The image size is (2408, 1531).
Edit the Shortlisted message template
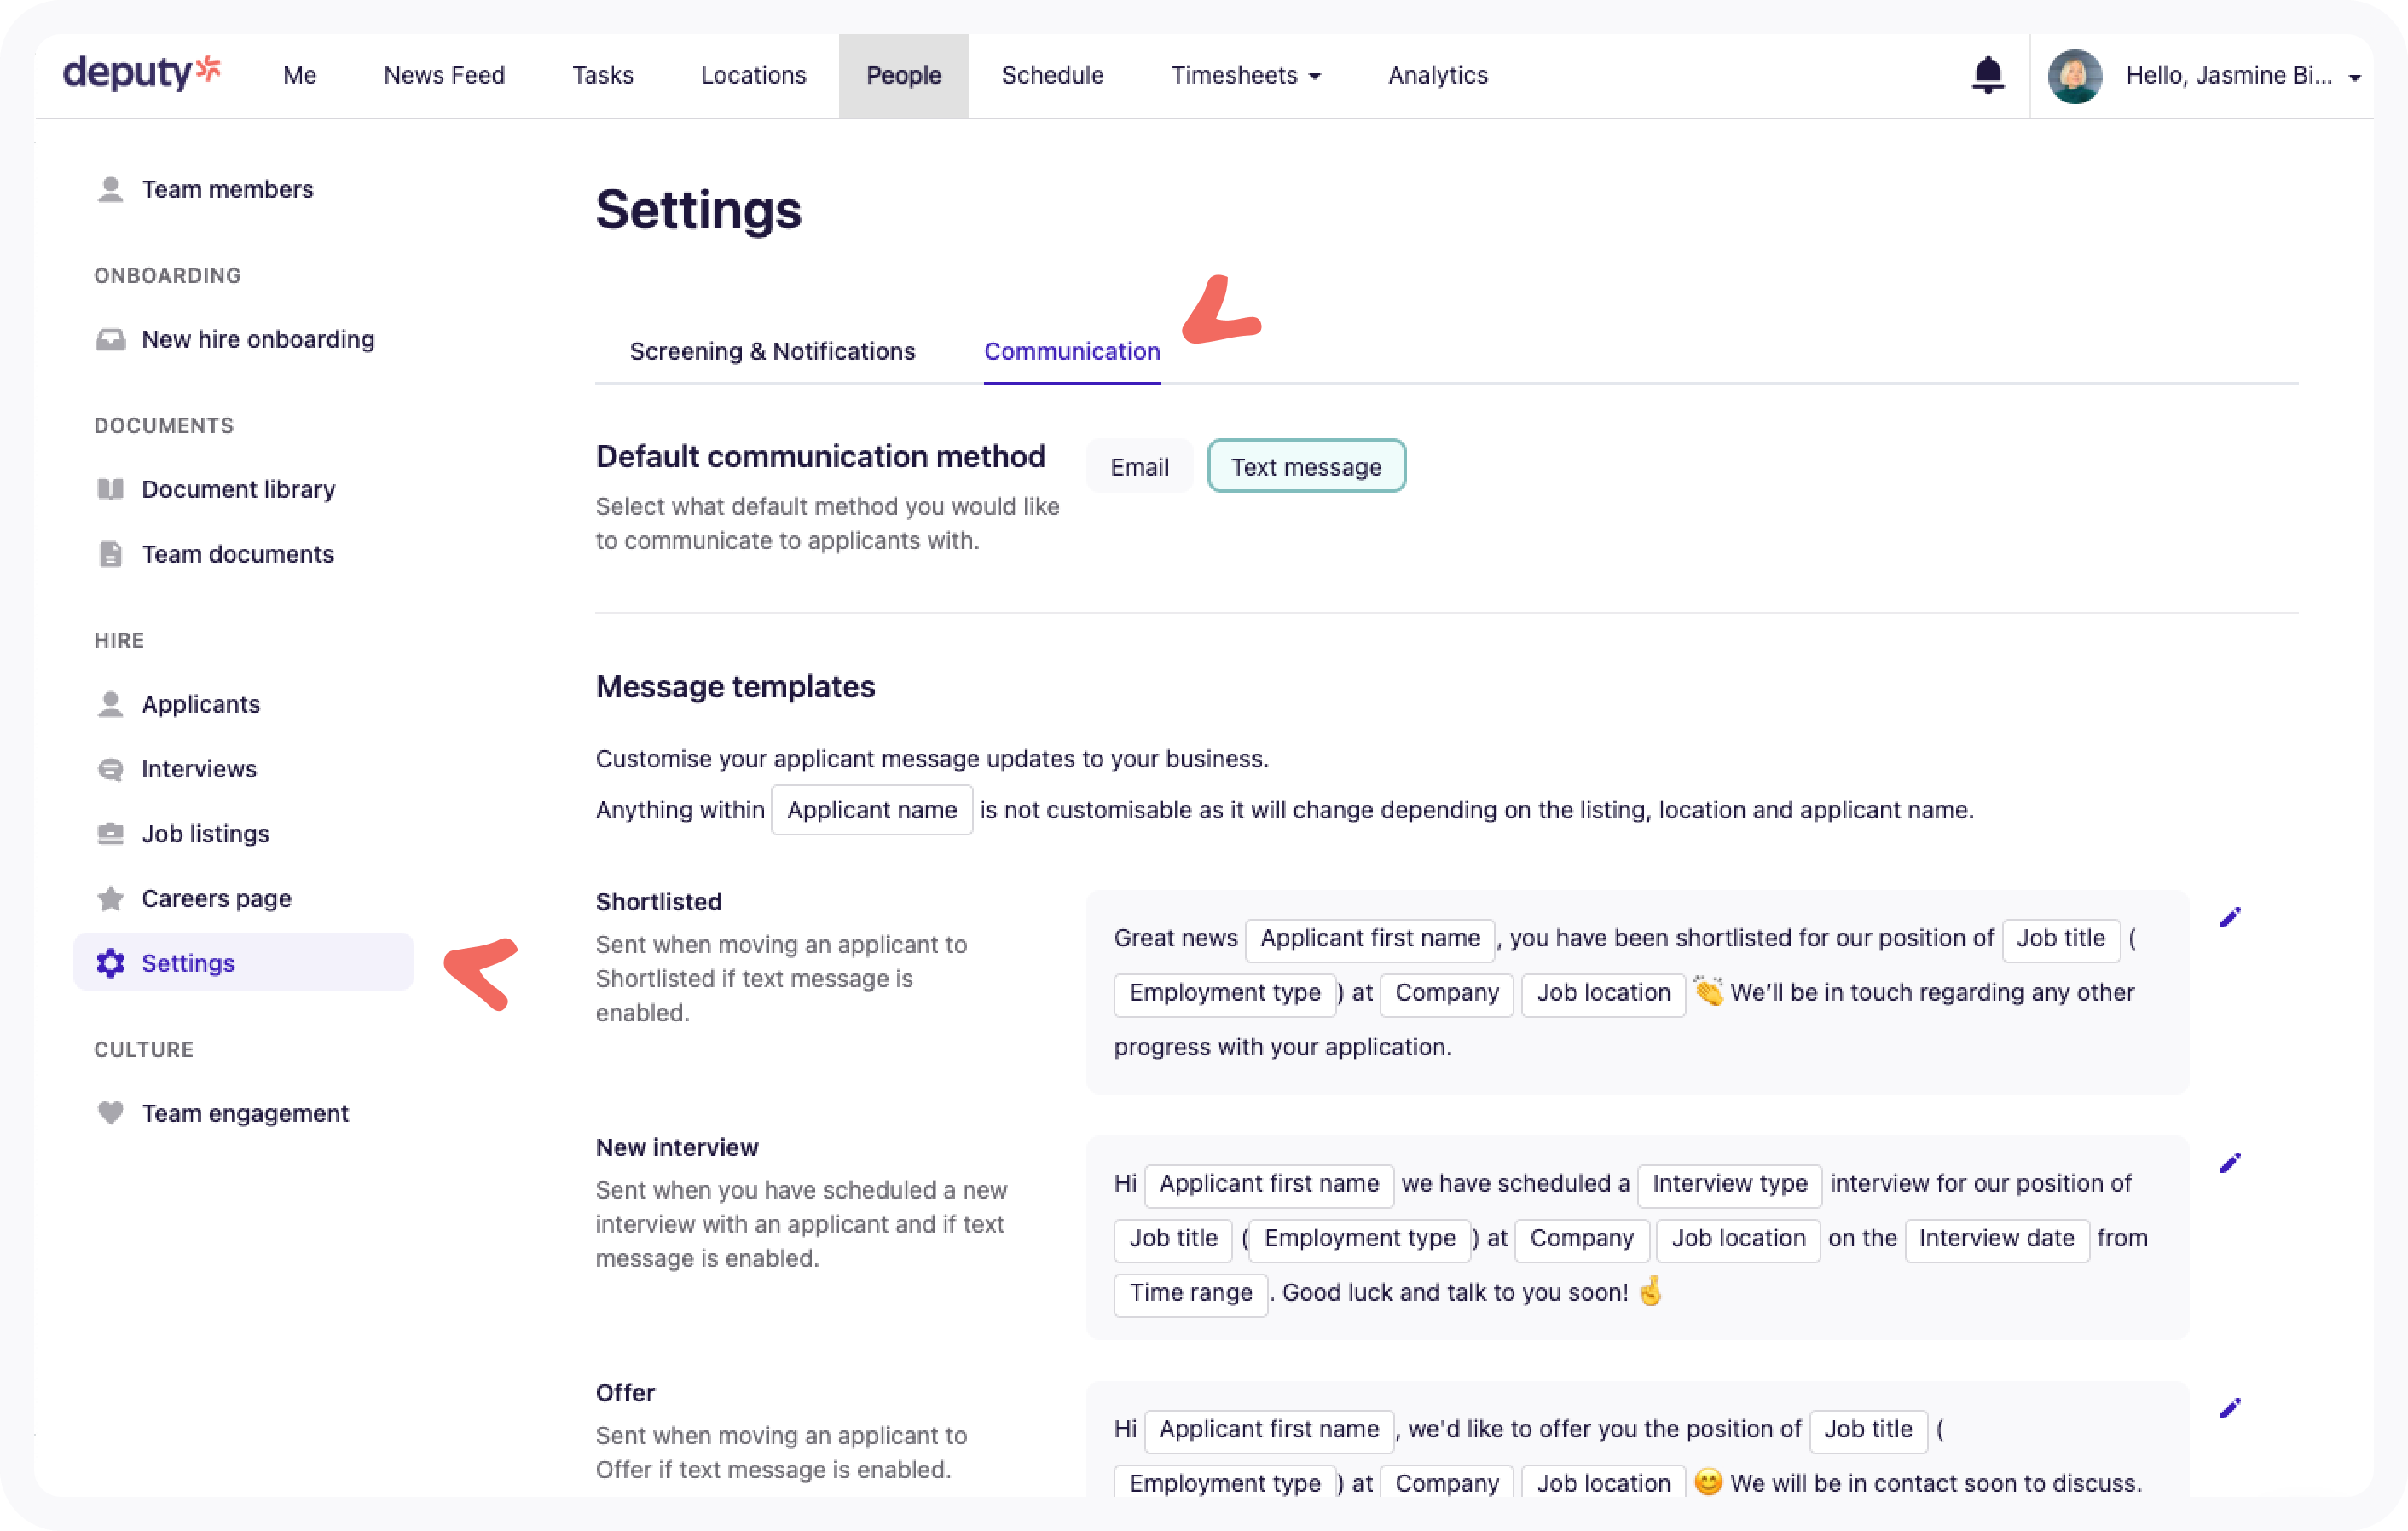tap(2230, 918)
